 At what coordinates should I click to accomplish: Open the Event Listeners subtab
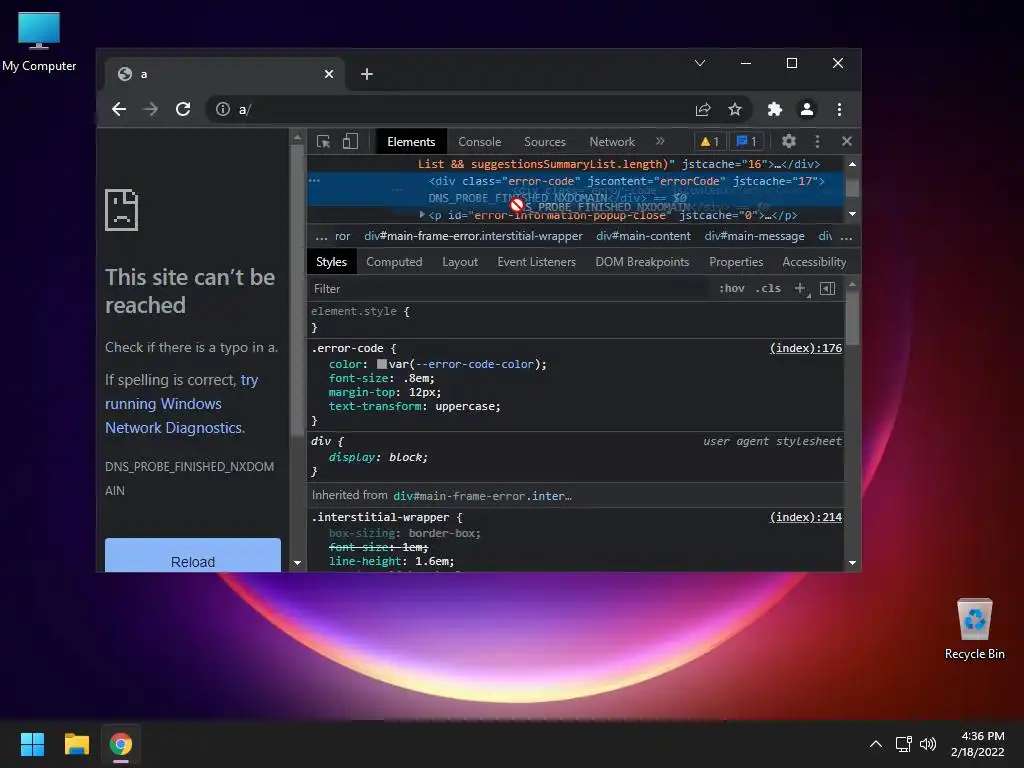point(536,262)
